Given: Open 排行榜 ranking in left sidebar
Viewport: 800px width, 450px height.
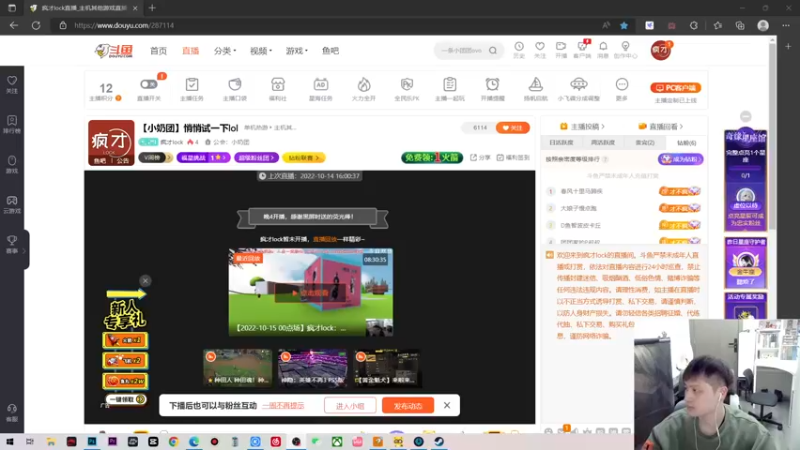Looking at the screenshot, I should tap(12, 124).
